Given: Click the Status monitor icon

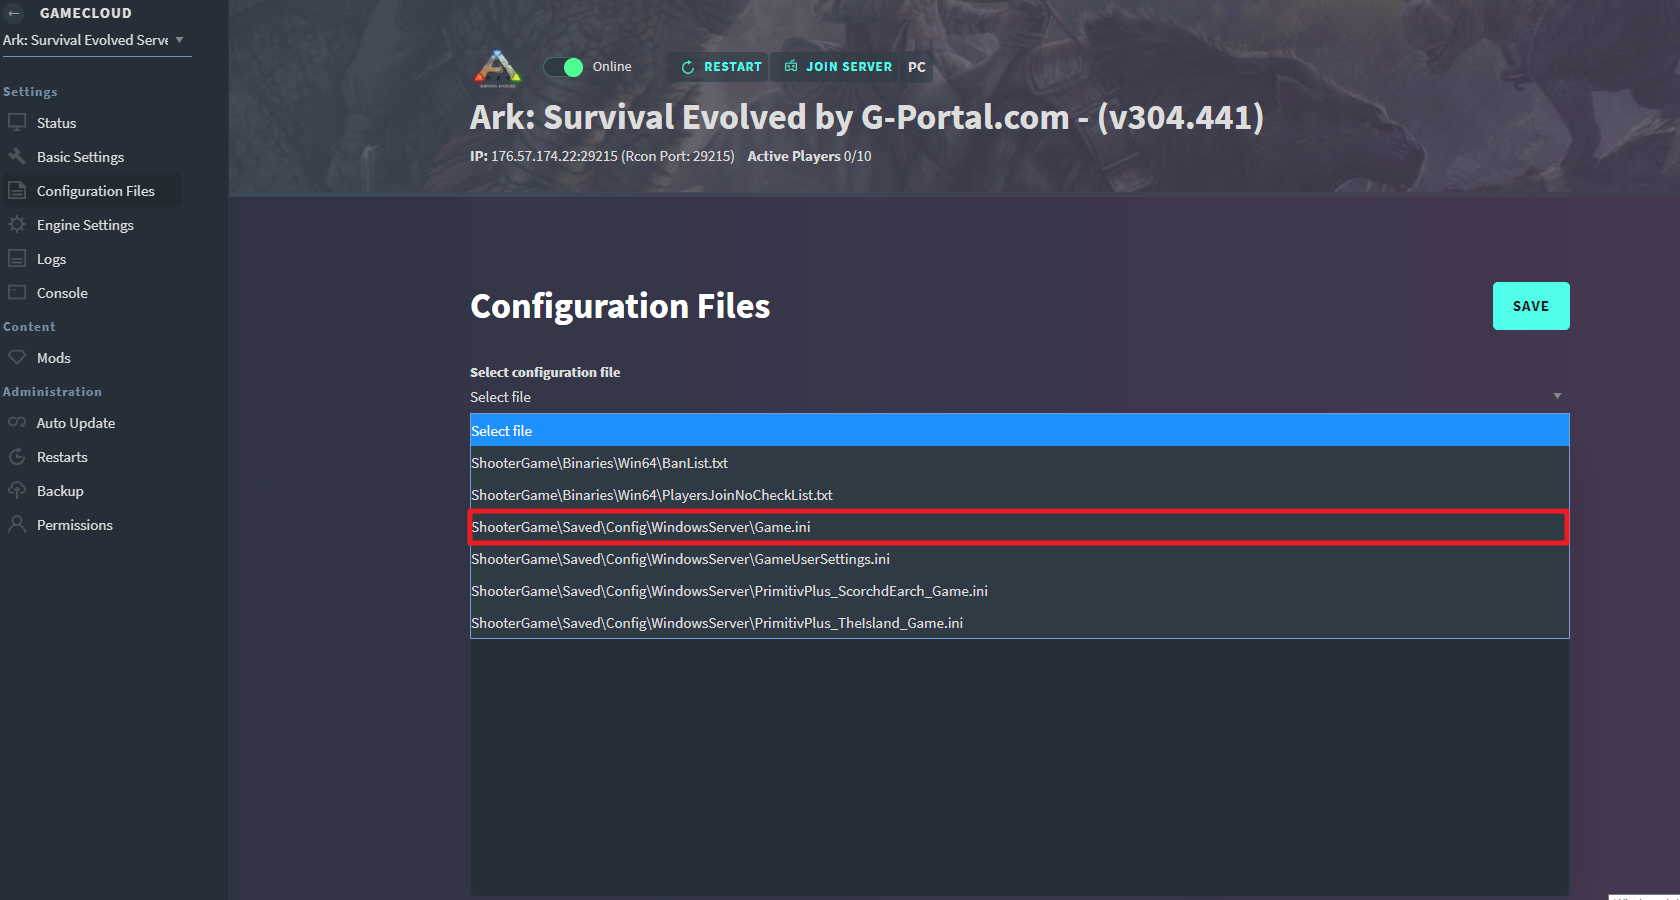Looking at the screenshot, I should [x=17, y=122].
